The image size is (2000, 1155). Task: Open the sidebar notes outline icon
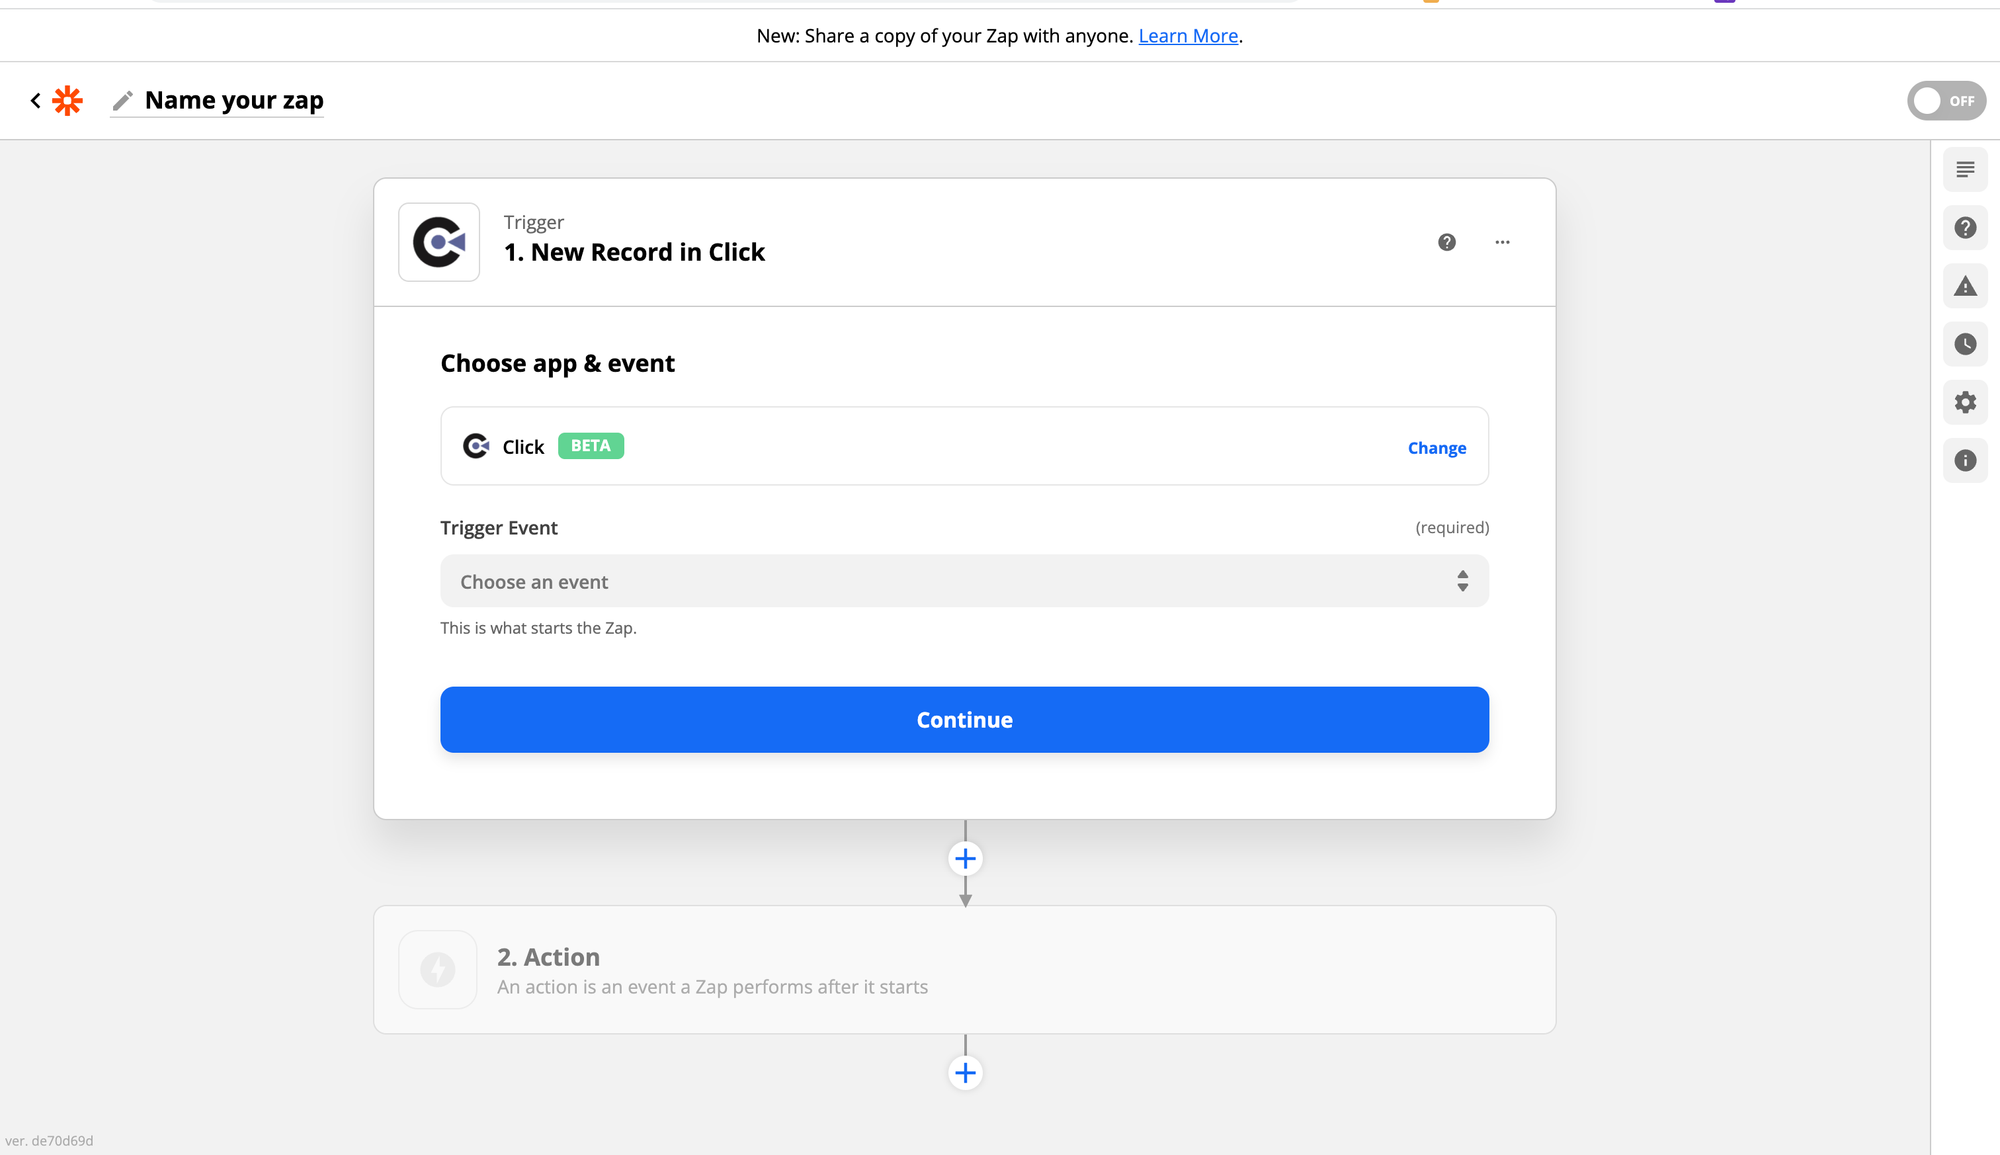(x=1965, y=170)
